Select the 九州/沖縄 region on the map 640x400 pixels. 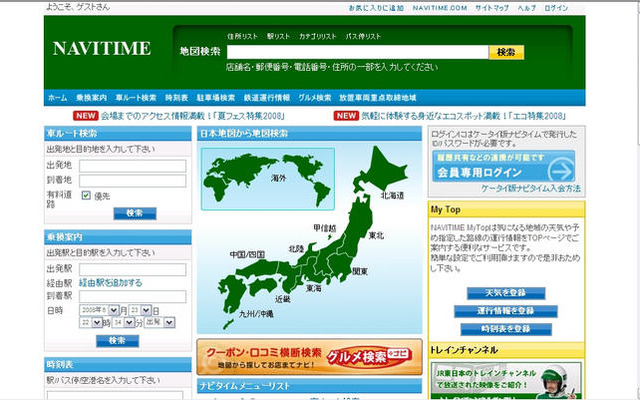pos(256,314)
